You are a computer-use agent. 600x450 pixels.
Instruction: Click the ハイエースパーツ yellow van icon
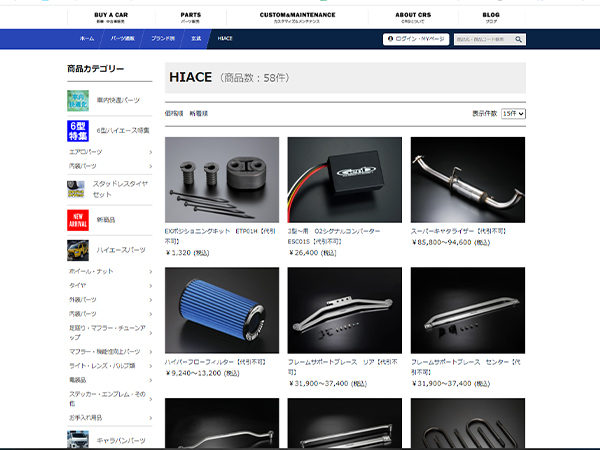click(78, 250)
